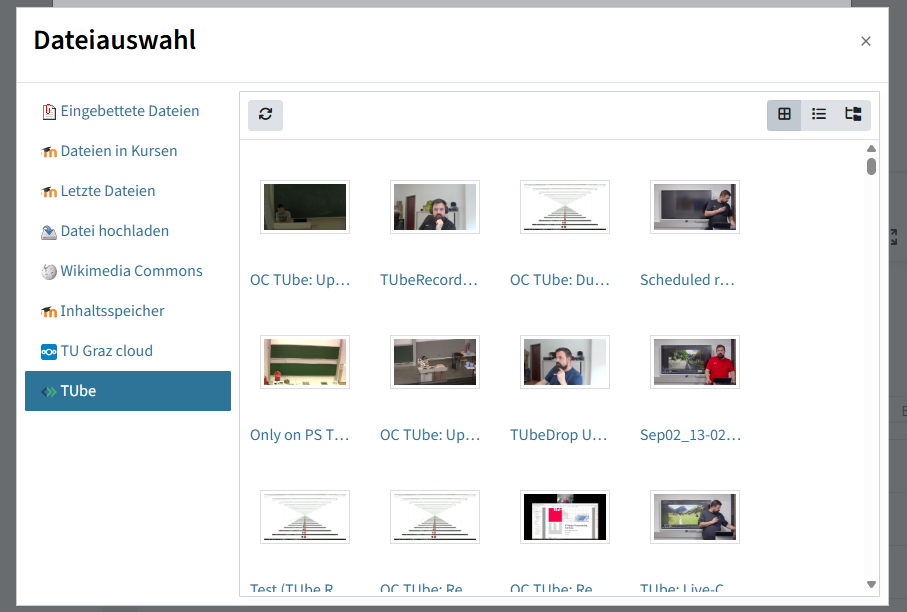The width and height of the screenshot is (907, 612).
Task: Select the 'TUbe: Live-C…' video thumbnail
Action: [x=695, y=517]
